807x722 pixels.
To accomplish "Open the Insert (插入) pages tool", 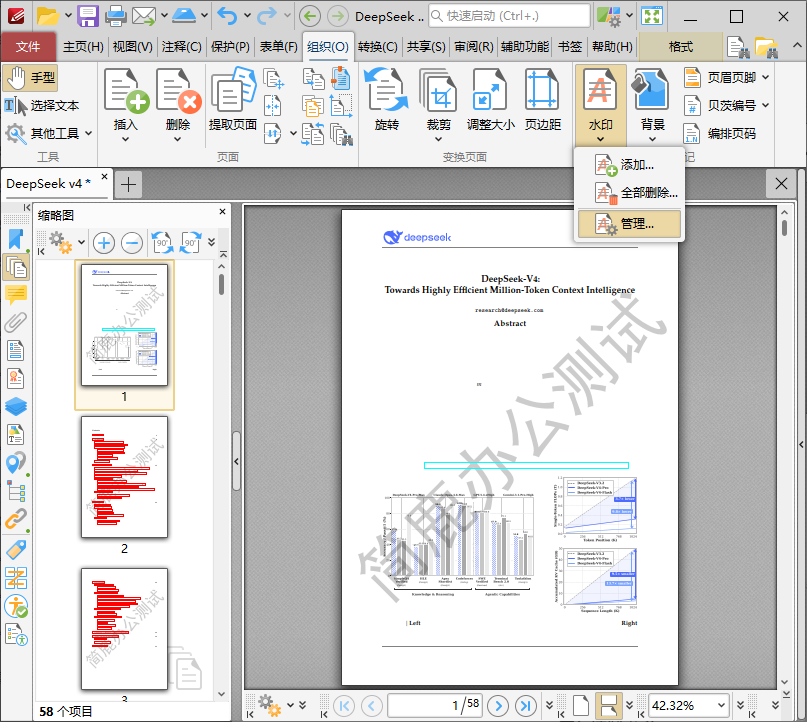I will (126, 98).
